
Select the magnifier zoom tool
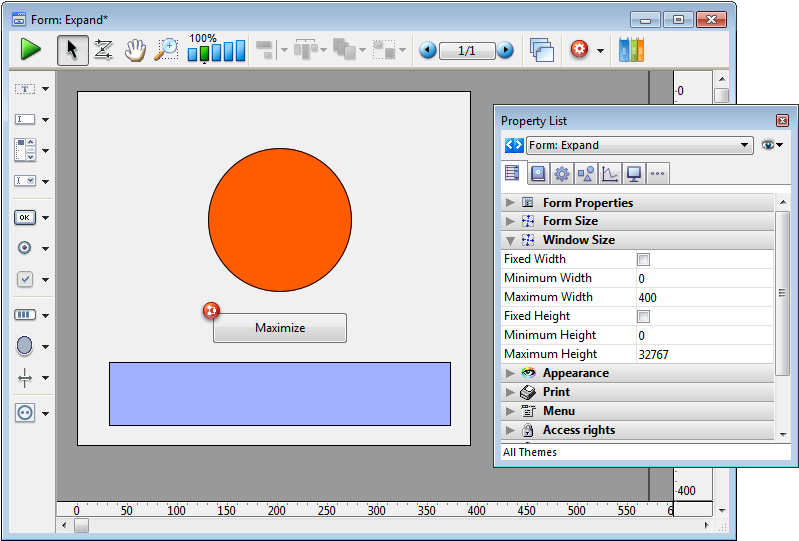pyautogui.click(x=166, y=50)
